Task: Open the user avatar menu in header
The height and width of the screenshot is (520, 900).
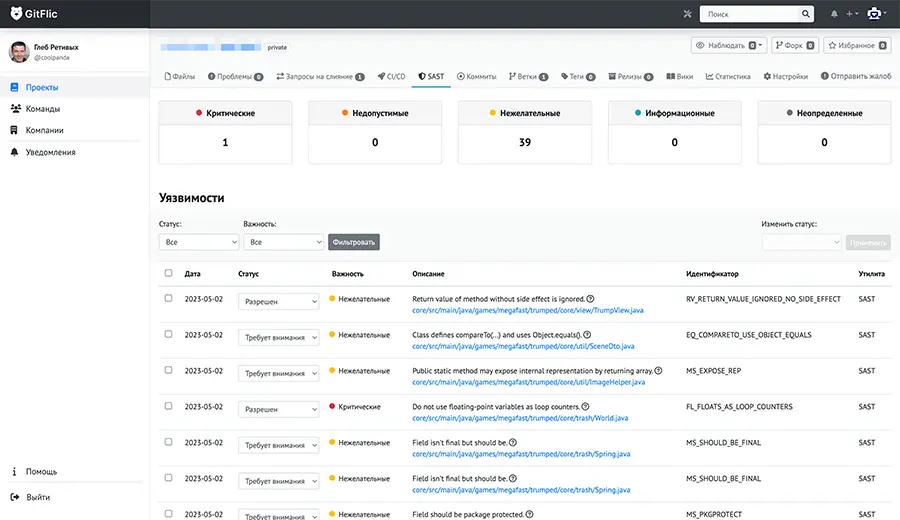Action: (876, 14)
